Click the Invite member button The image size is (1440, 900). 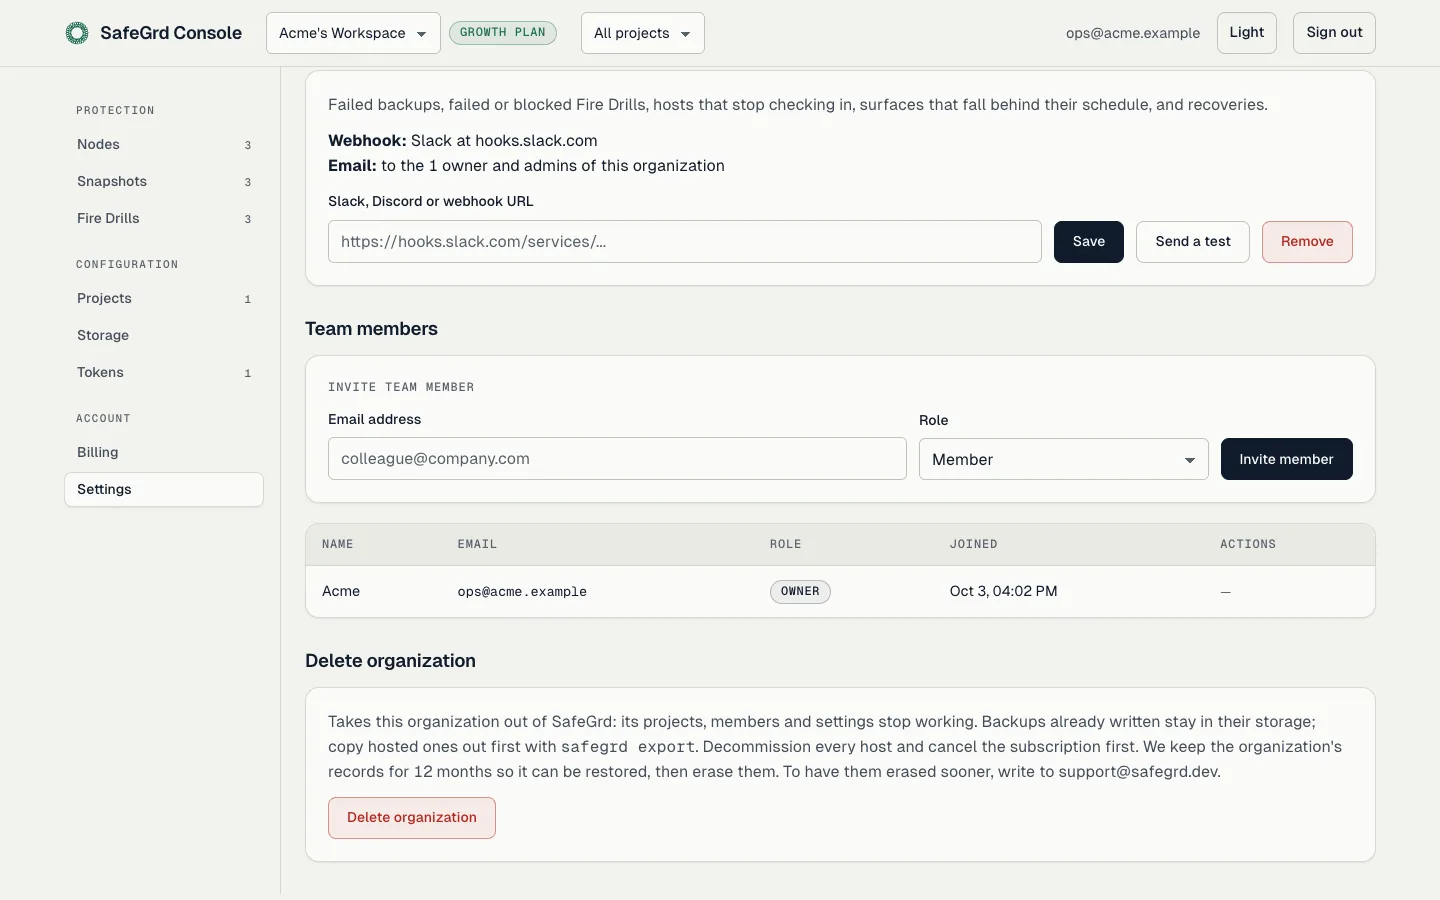1287,459
